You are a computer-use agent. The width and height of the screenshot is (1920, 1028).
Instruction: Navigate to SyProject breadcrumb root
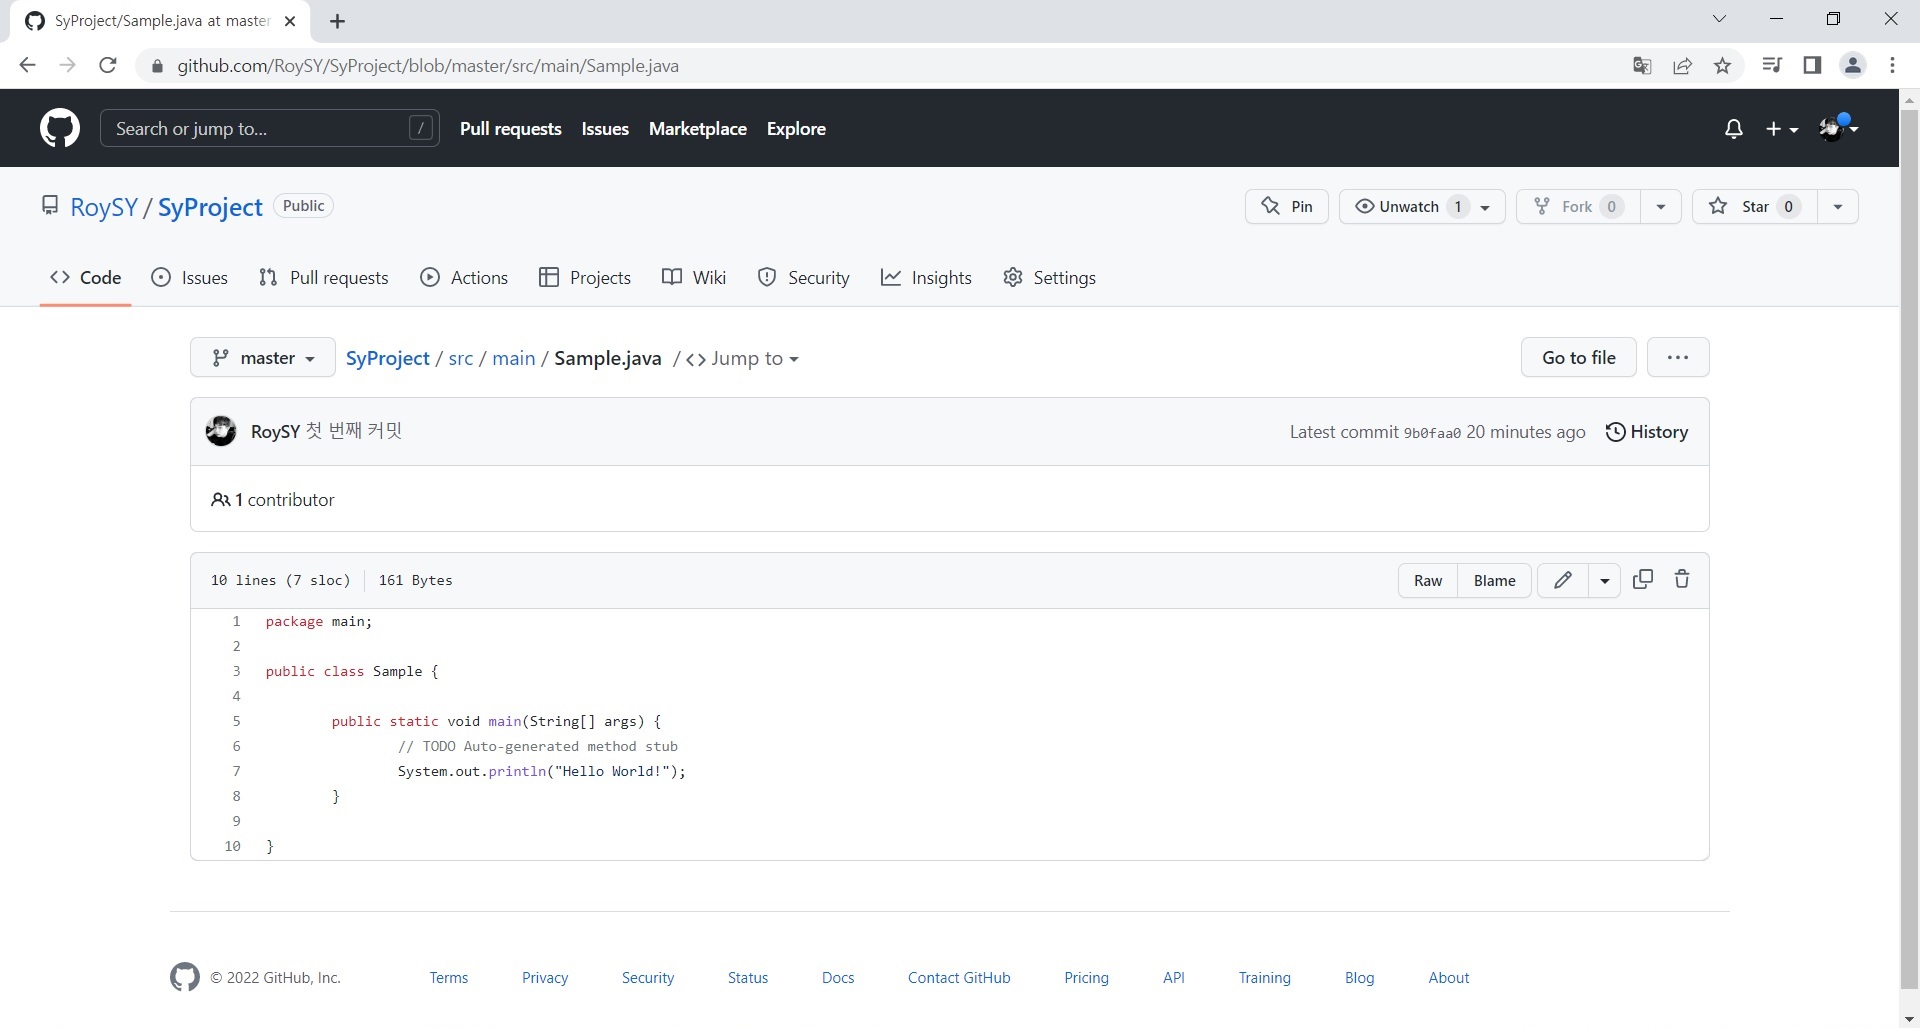pyautogui.click(x=387, y=358)
